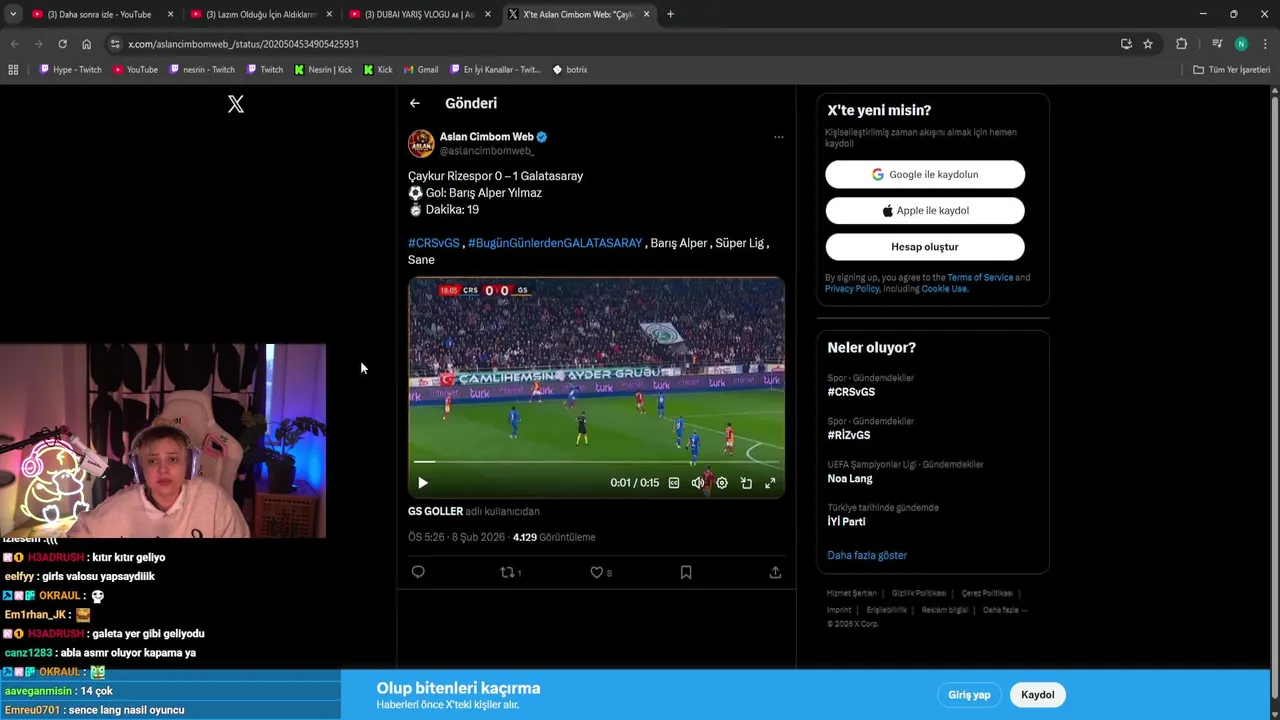Open the GS GOLLER source link

435,511
